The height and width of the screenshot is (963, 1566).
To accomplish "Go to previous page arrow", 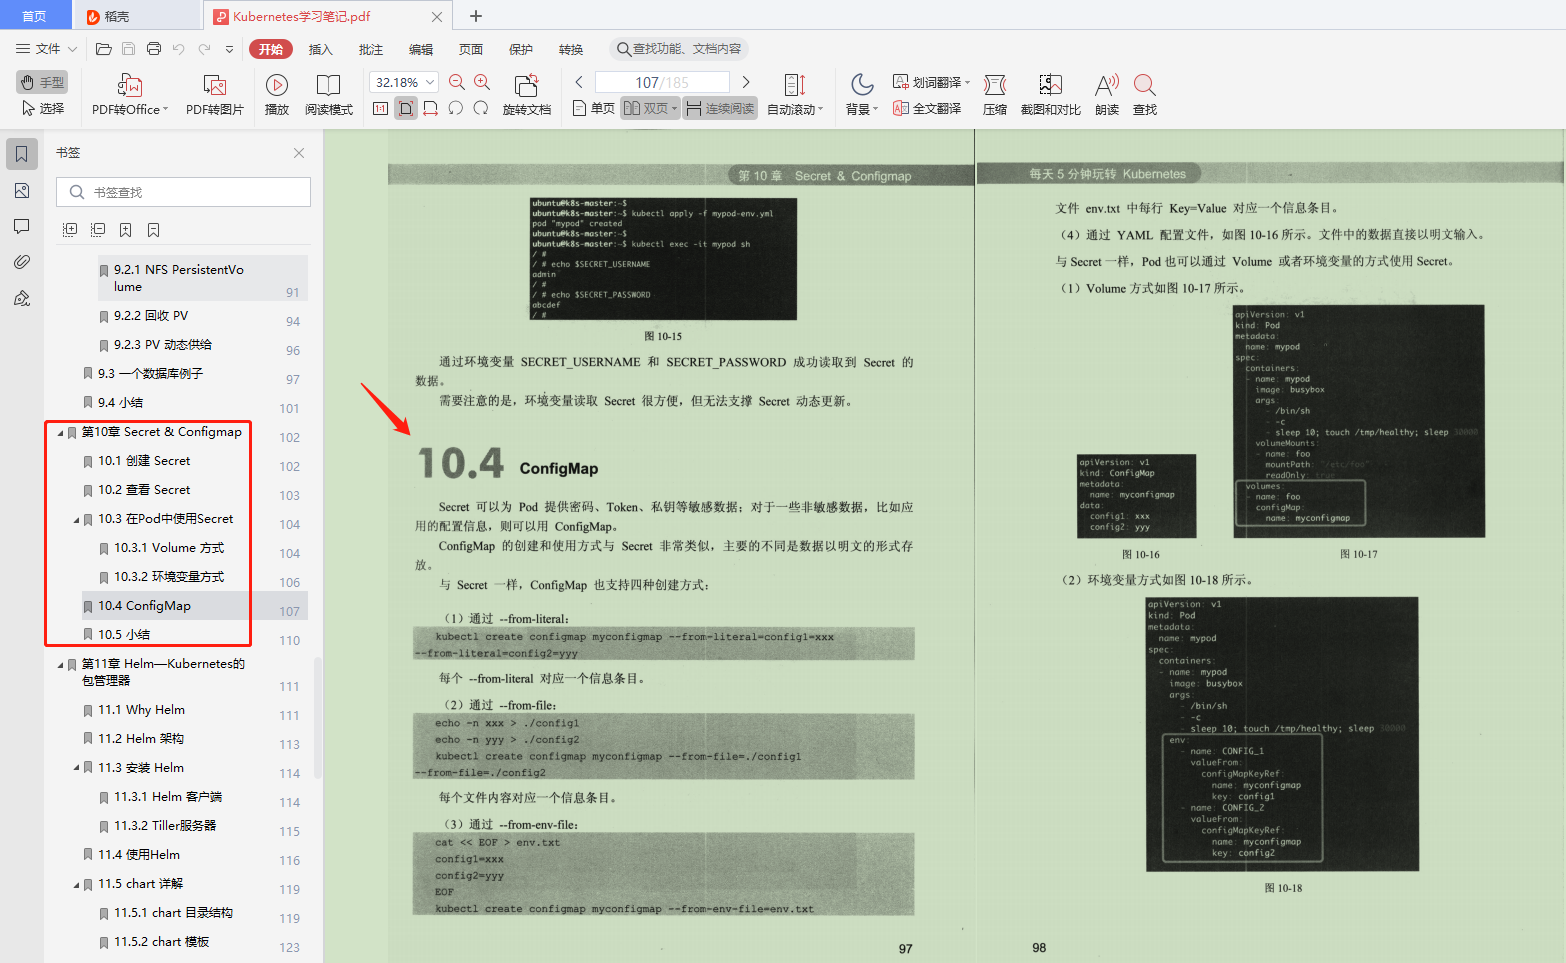I will [579, 82].
